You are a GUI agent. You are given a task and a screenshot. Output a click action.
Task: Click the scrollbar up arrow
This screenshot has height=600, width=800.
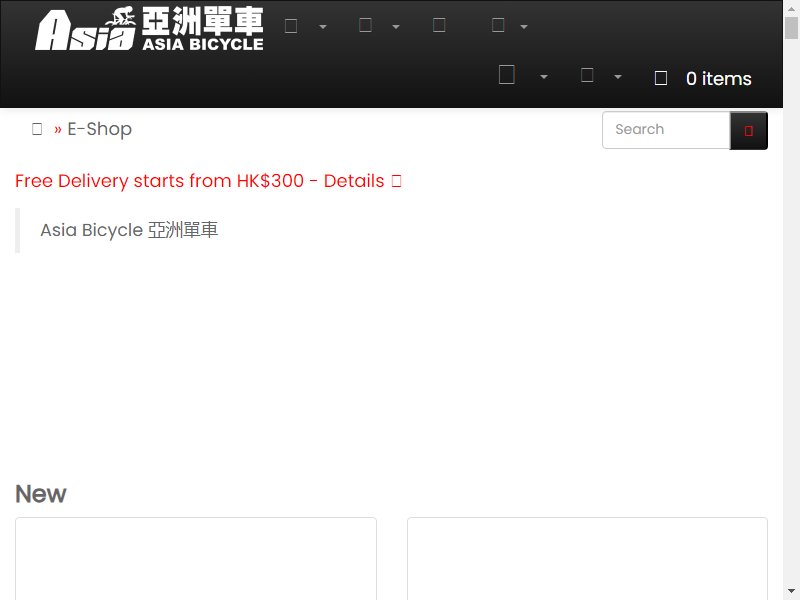[x=791, y=8]
